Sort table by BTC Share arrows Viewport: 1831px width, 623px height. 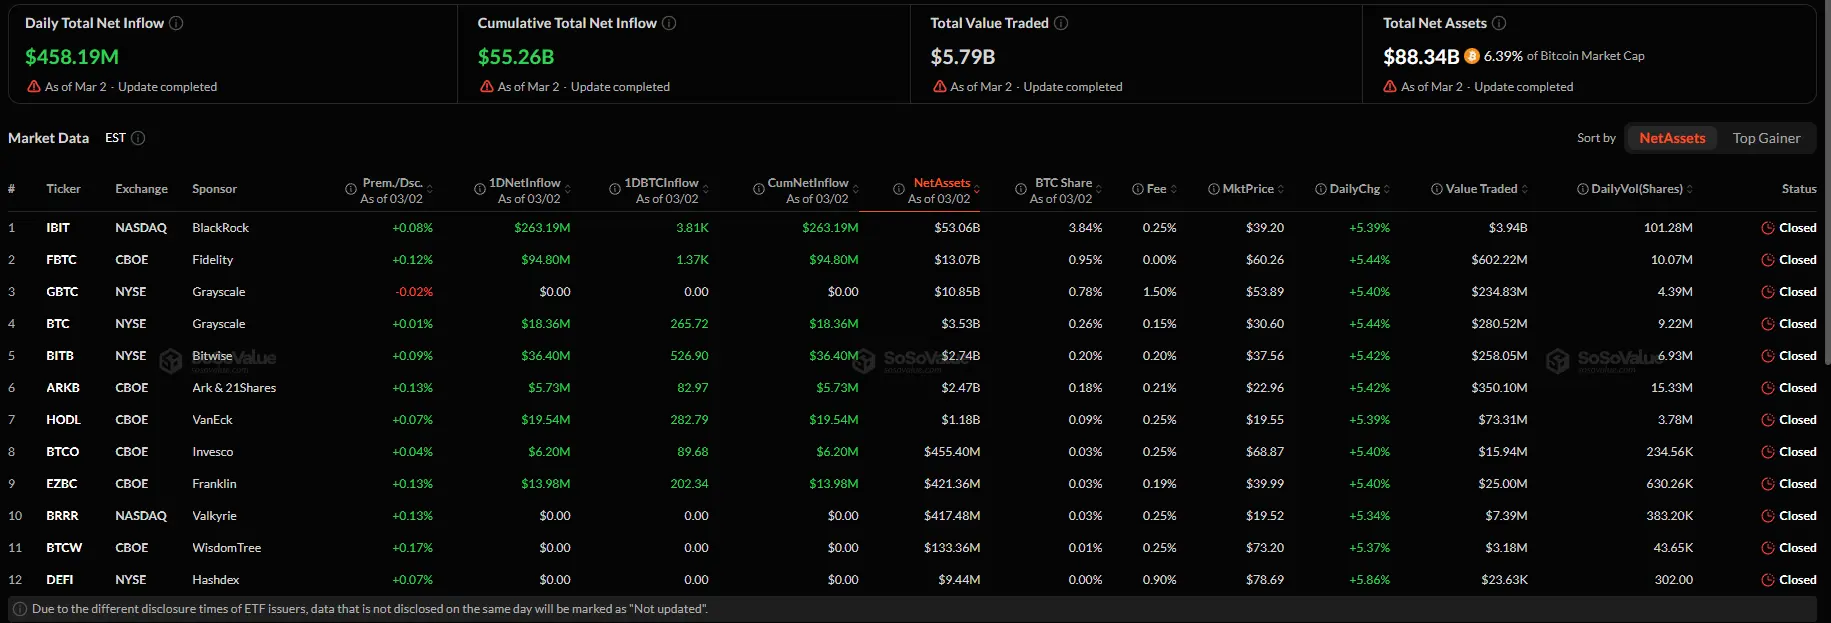click(1099, 189)
